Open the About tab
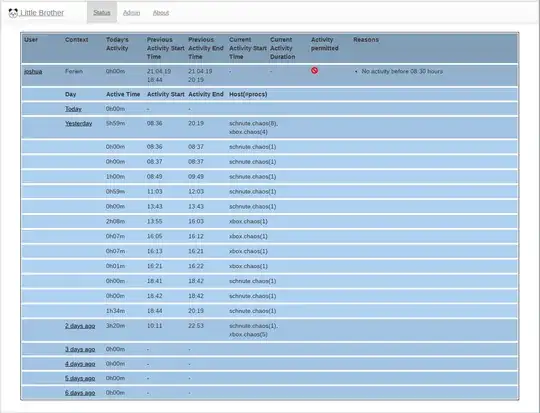The height and width of the screenshot is (413, 540). pyautogui.click(x=161, y=13)
